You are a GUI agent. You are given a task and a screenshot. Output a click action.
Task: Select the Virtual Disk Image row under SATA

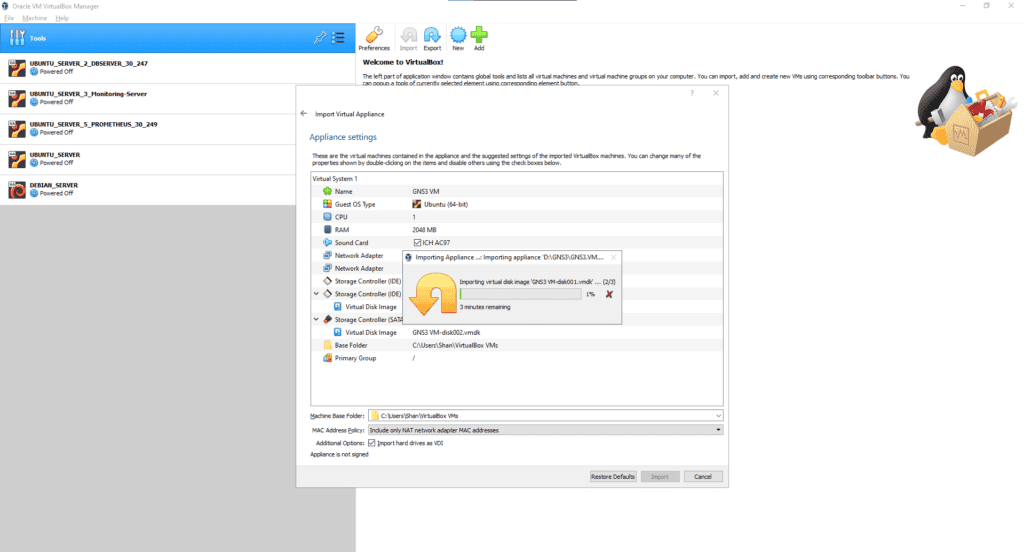(x=517, y=333)
